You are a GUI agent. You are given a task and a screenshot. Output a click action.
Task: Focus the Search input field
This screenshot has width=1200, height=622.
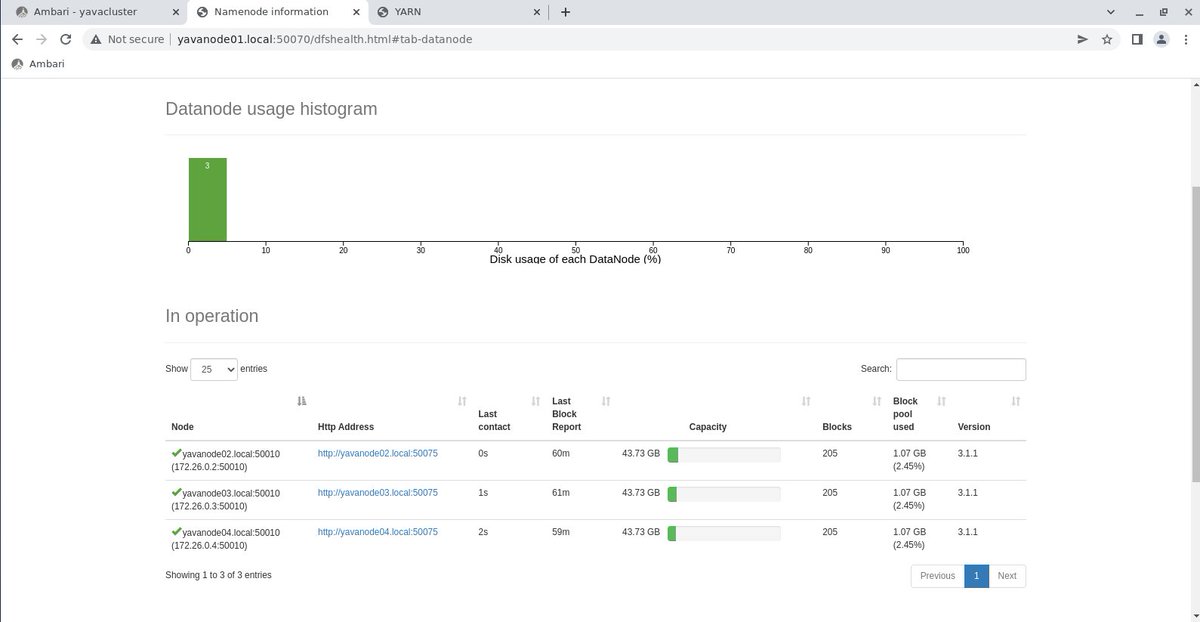click(x=961, y=369)
